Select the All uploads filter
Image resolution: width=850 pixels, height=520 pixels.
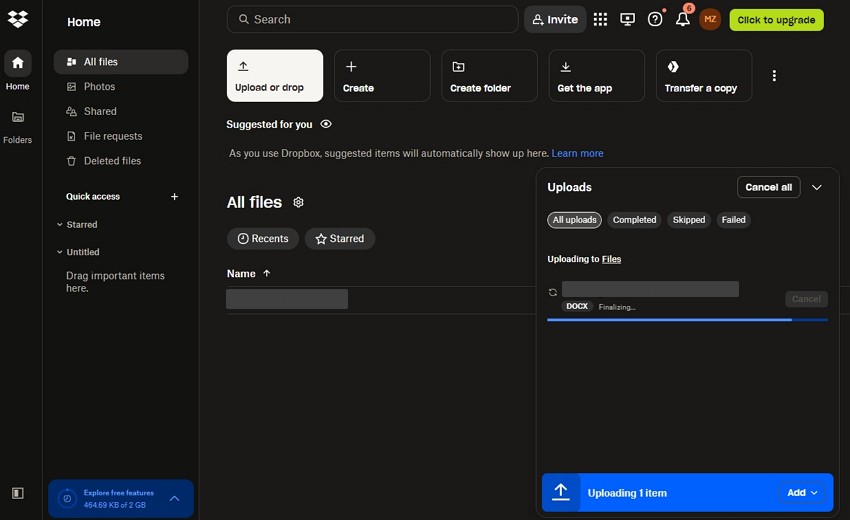click(574, 220)
